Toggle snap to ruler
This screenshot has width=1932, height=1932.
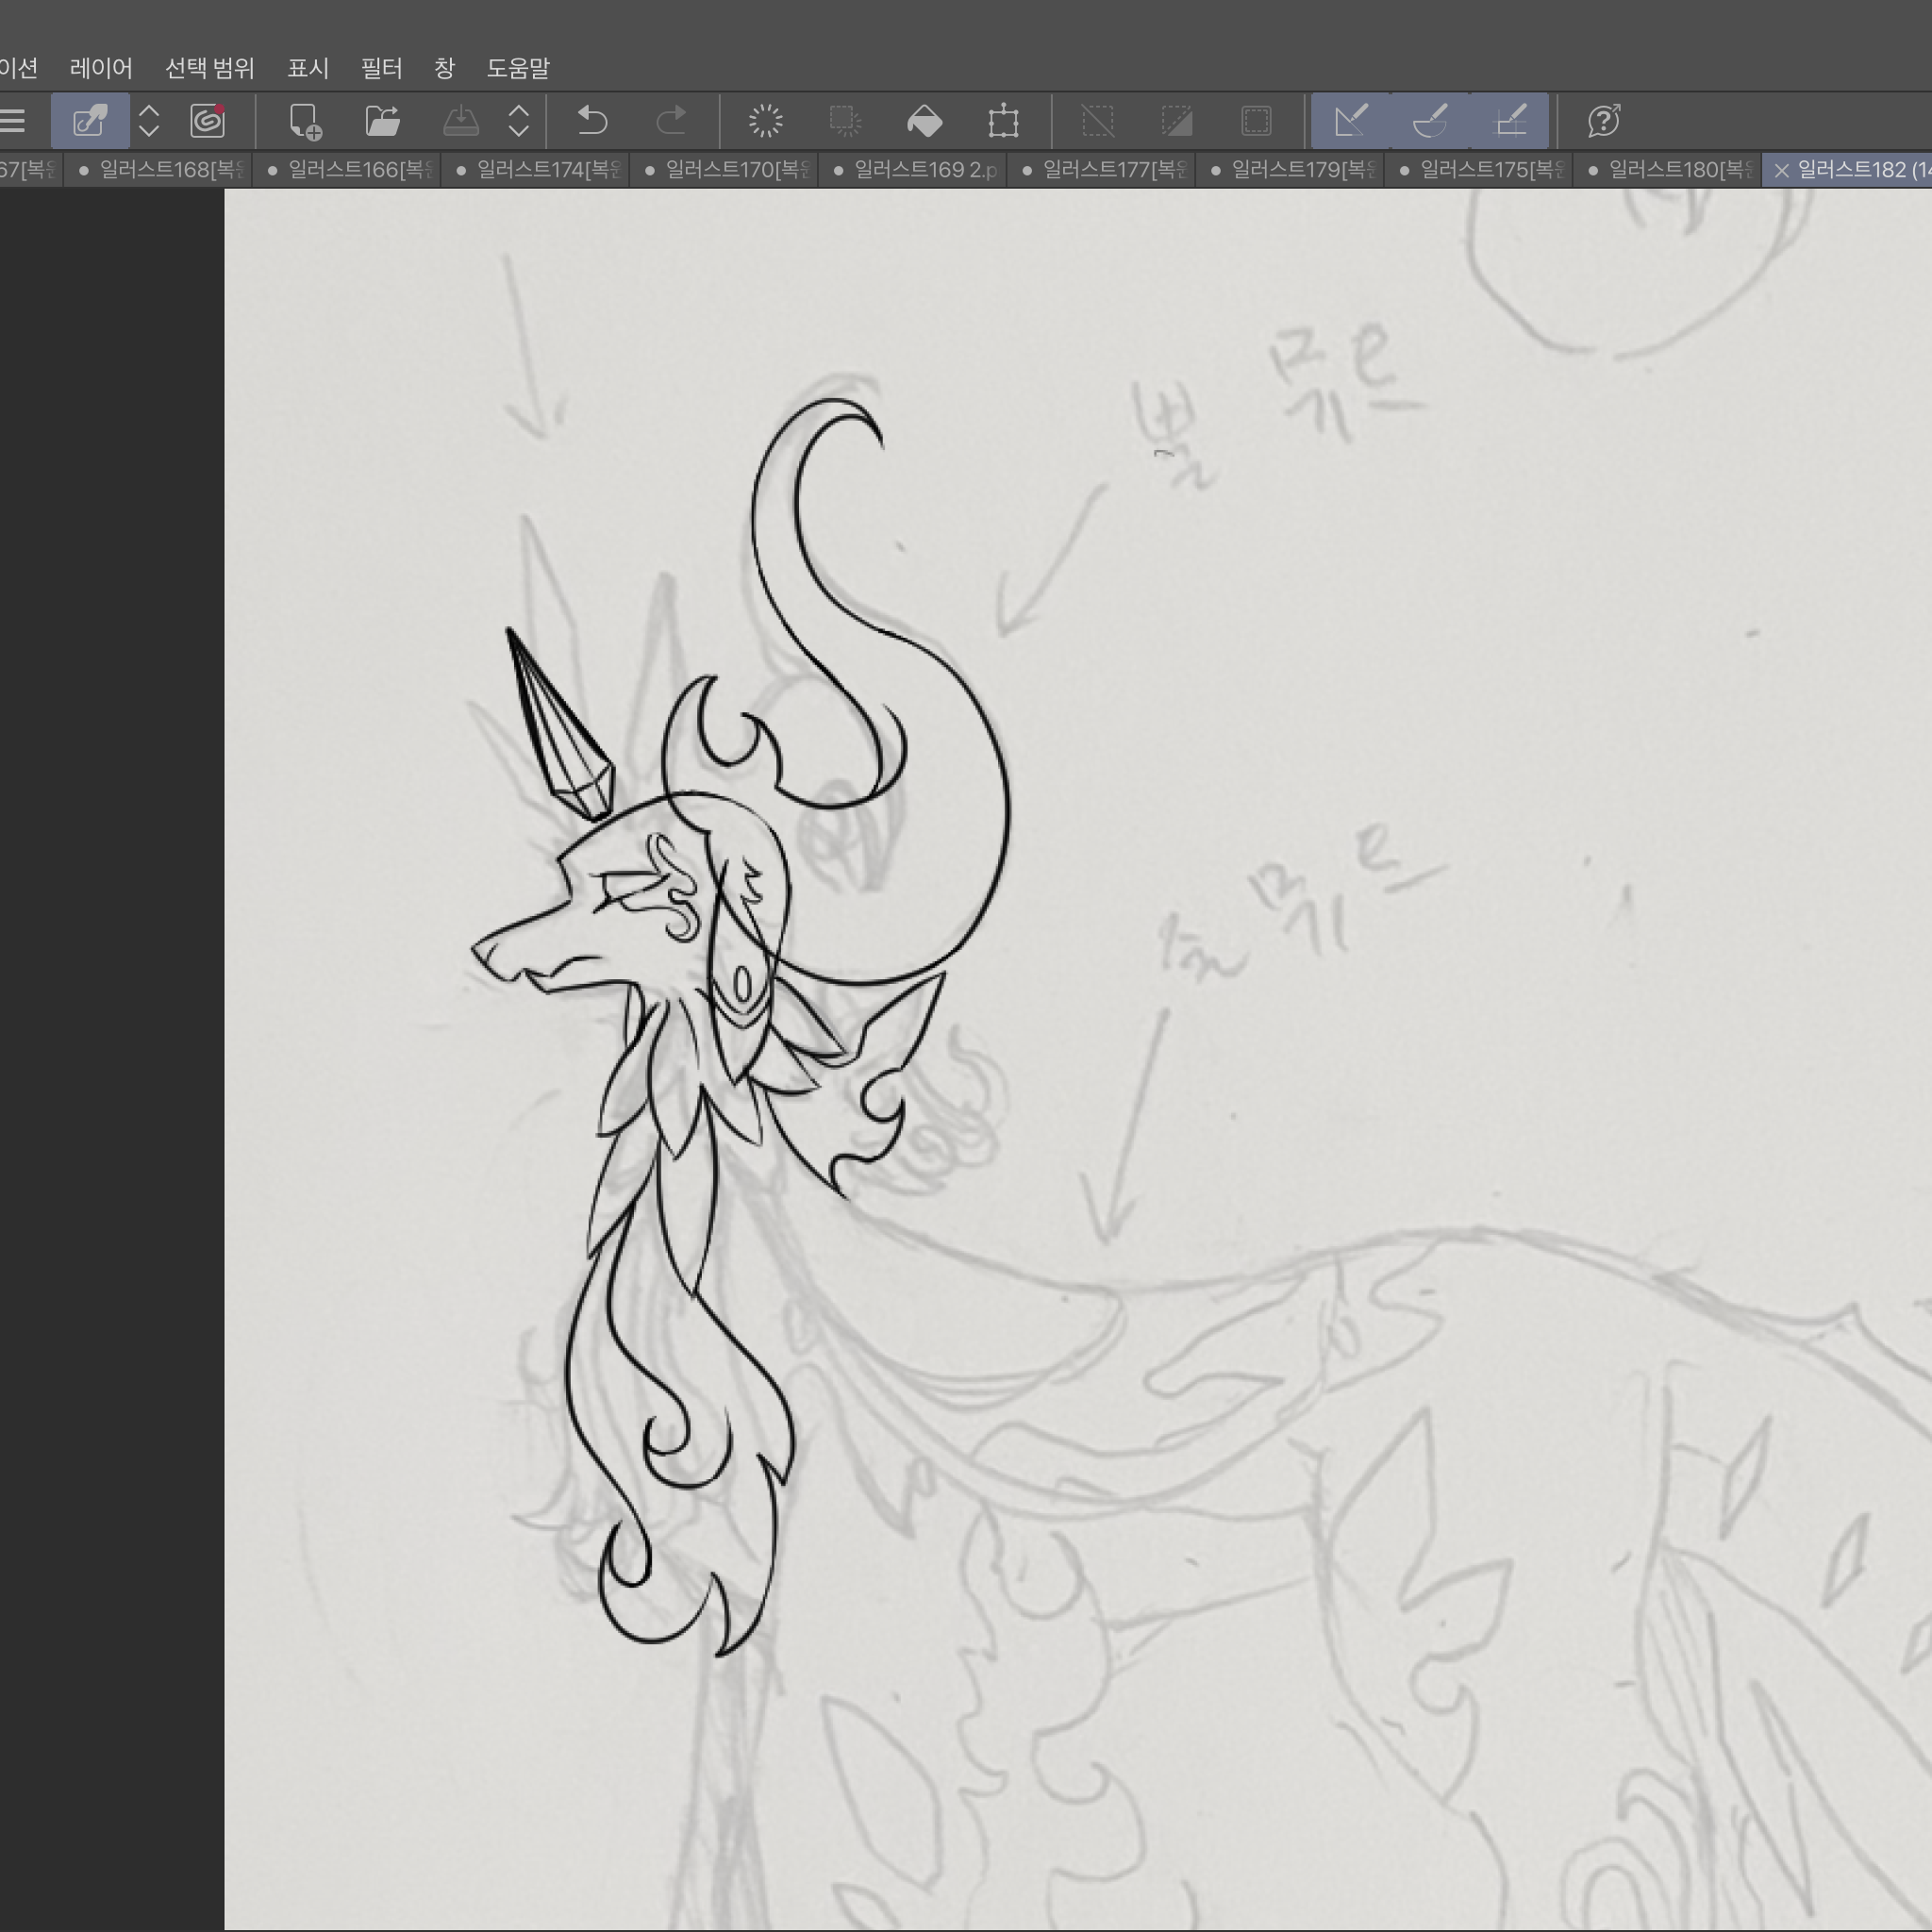pyautogui.click(x=1351, y=121)
